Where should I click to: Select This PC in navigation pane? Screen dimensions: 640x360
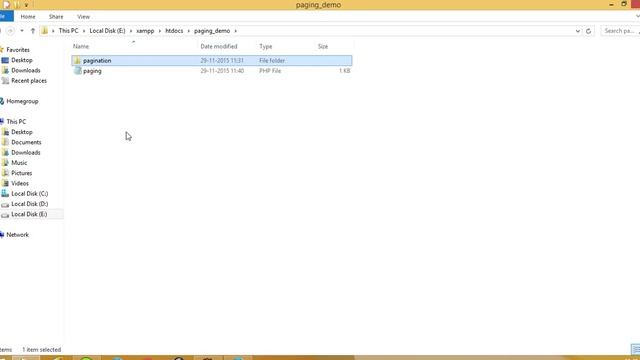coord(16,122)
